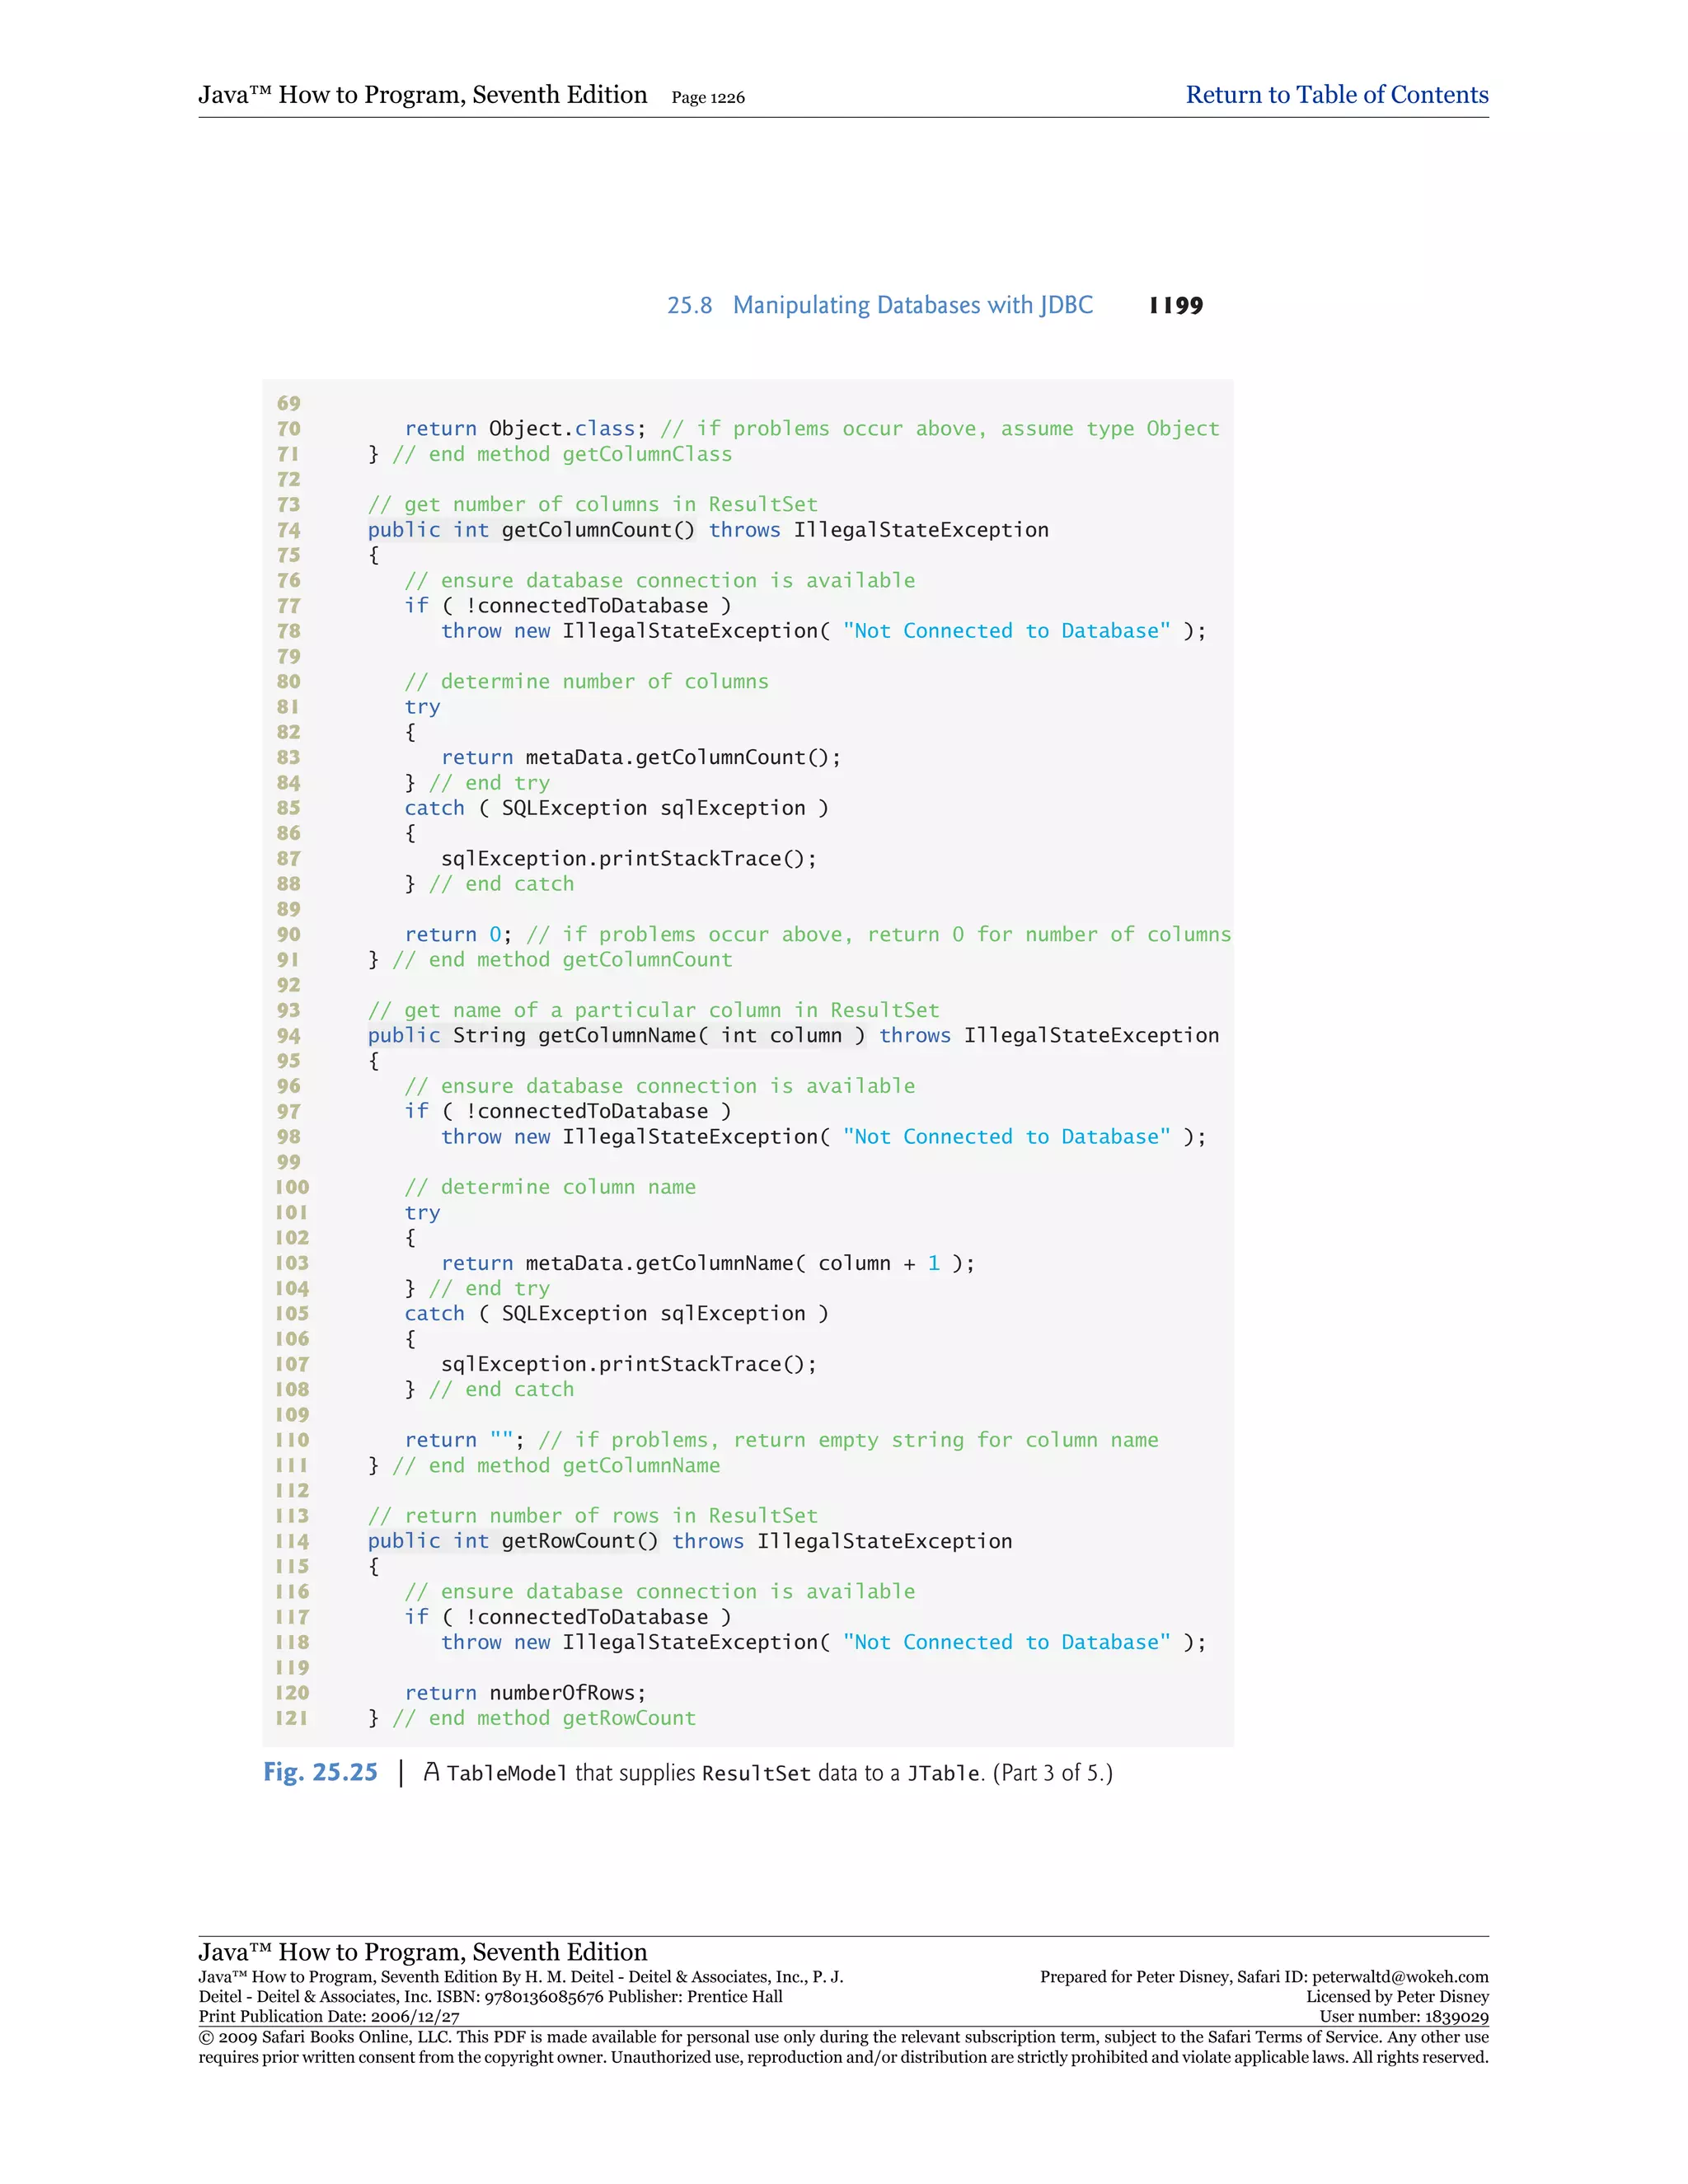Click the comment 'return number of rows in ResultSet'
Image resolution: width=1688 pixels, height=2184 pixels.
coord(592,1516)
